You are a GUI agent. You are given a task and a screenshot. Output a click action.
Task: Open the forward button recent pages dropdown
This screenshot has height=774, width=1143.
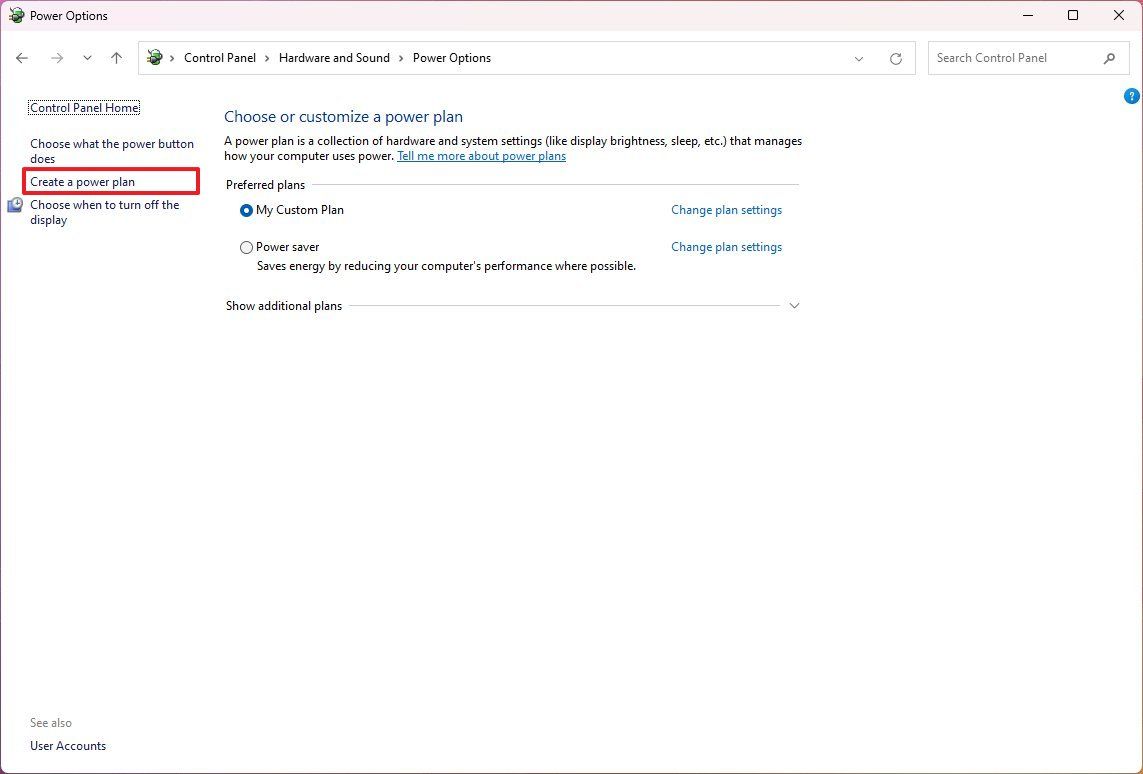click(x=87, y=58)
